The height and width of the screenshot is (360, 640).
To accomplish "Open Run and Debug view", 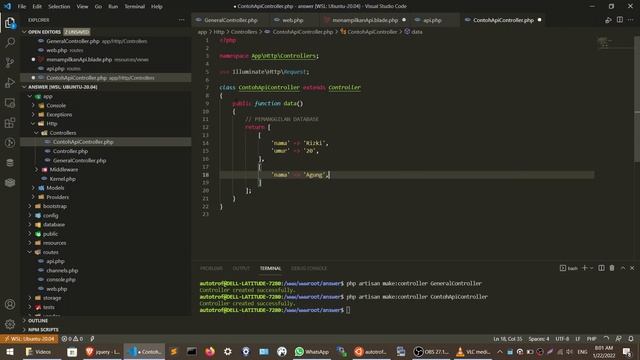I will [x=10, y=82].
